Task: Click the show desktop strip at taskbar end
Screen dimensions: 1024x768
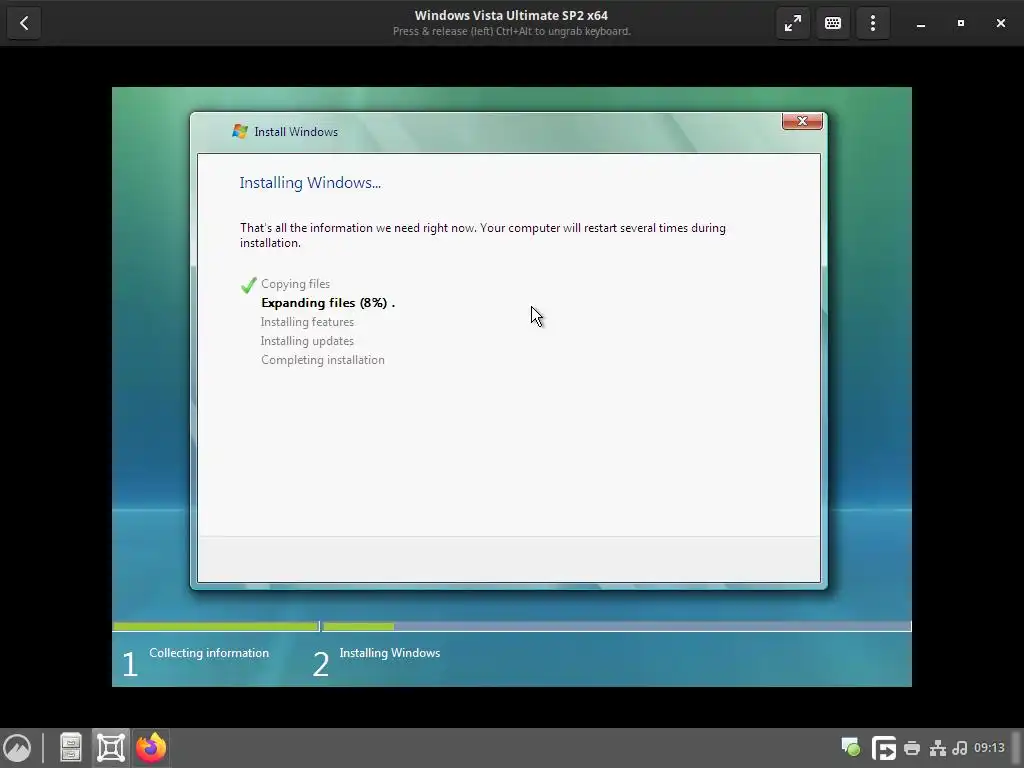Action: (x=1016, y=748)
